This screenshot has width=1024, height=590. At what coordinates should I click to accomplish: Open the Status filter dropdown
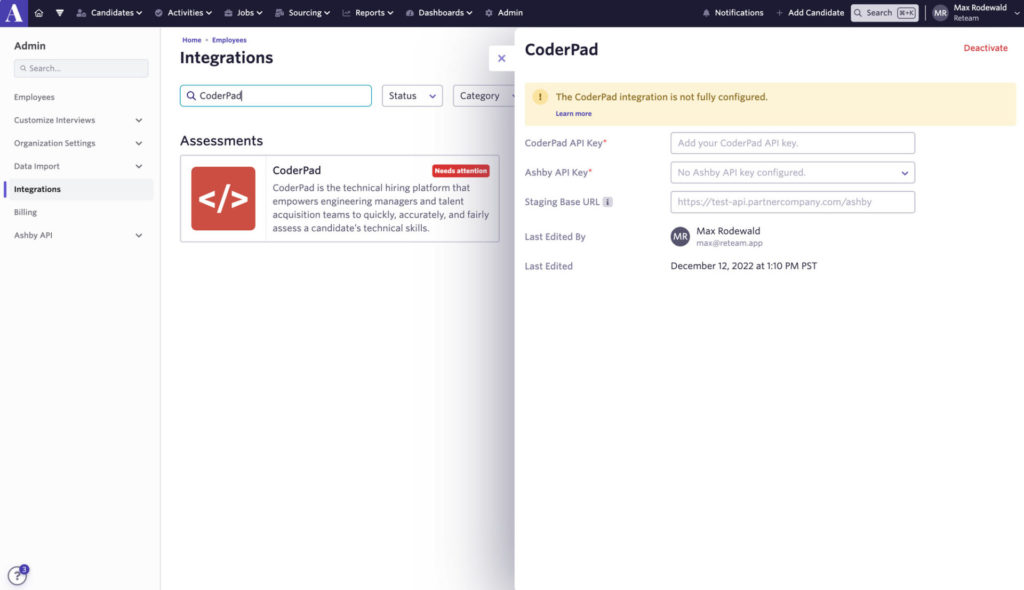pos(411,95)
